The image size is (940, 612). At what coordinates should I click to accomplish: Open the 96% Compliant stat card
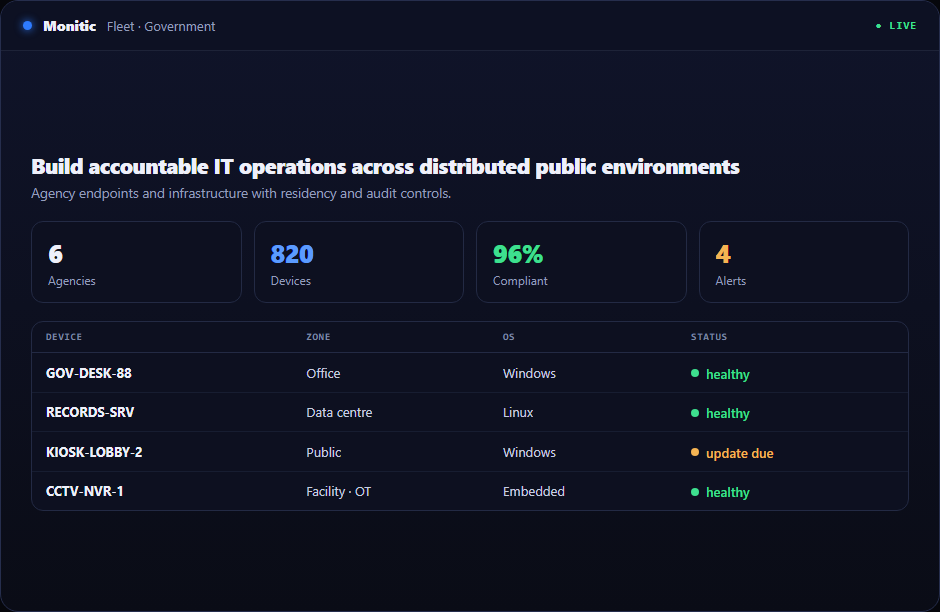(x=581, y=262)
